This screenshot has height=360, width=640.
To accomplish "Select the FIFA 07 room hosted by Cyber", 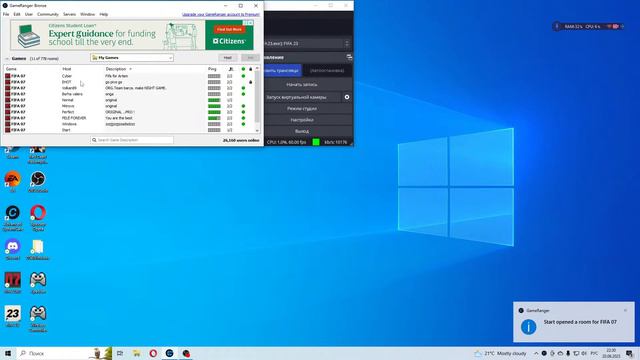I will pos(129,76).
